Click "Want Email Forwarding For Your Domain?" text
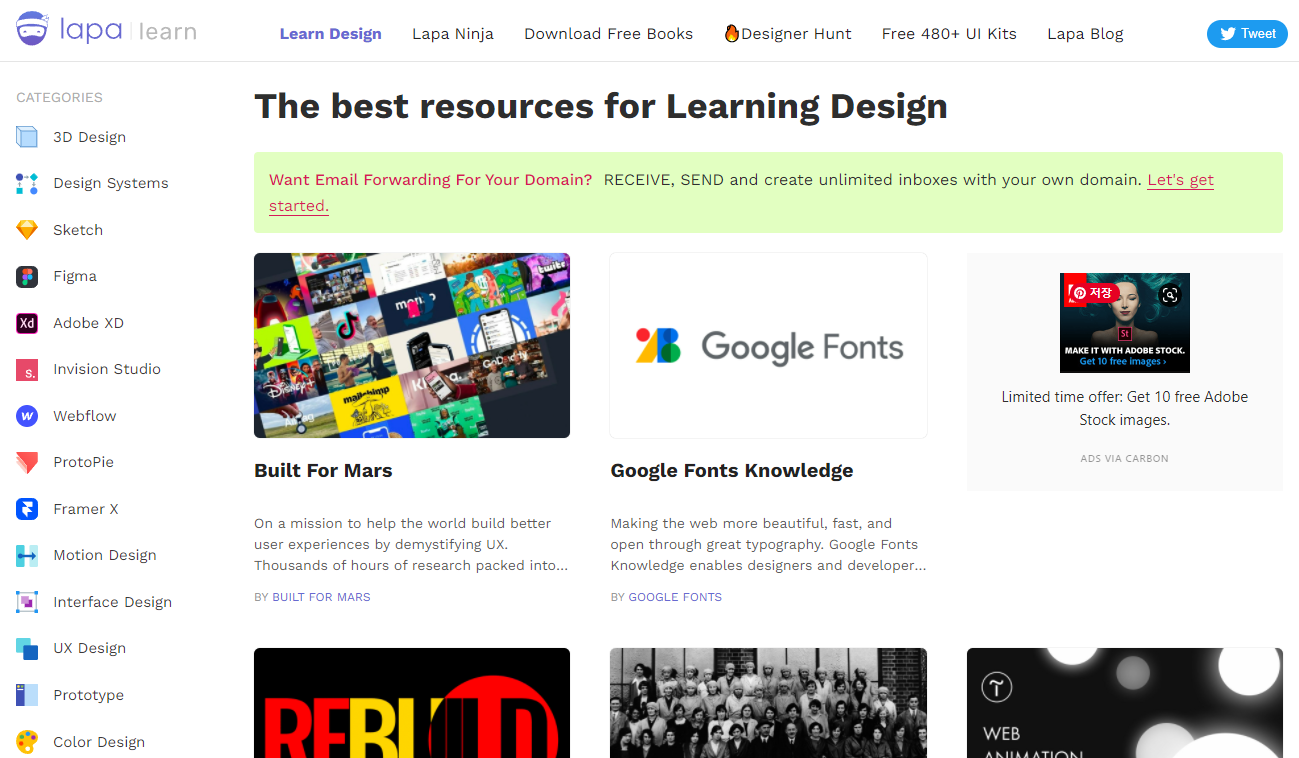Viewport: 1299px width, 758px height. [431, 180]
